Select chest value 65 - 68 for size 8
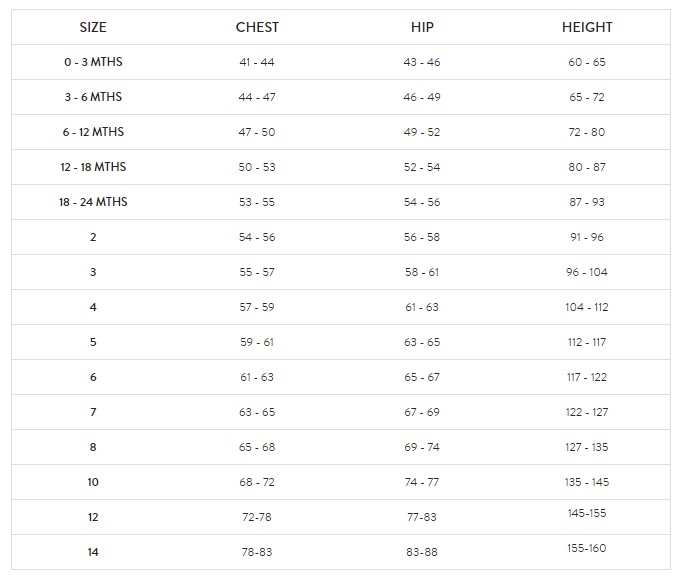The image size is (685, 583). pos(257,447)
